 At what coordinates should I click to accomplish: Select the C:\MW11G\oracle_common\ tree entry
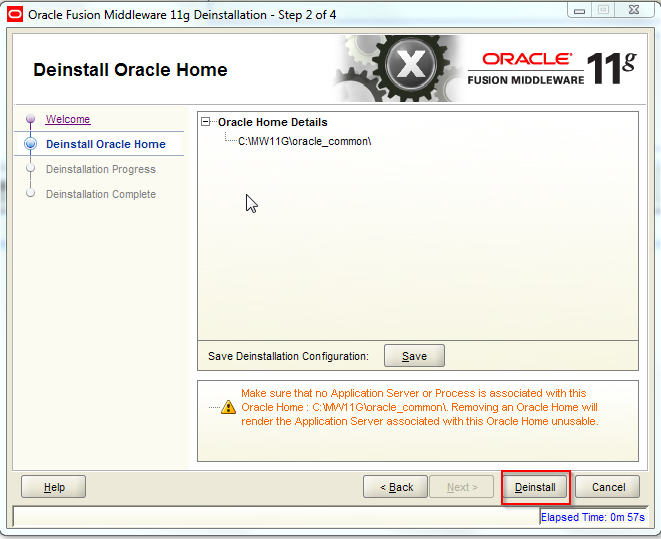pyautogui.click(x=304, y=141)
